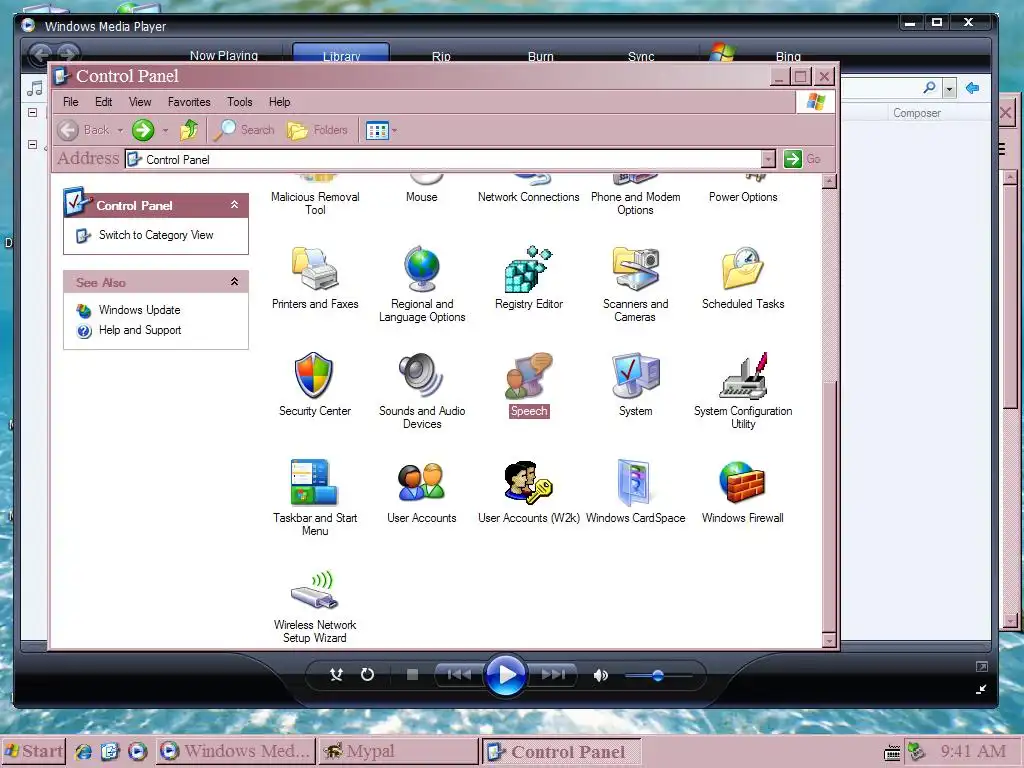Image resolution: width=1024 pixels, height=768 pixels.
Task: Switch to Now Playing tab in Media Player
Action: pos(223,56)
